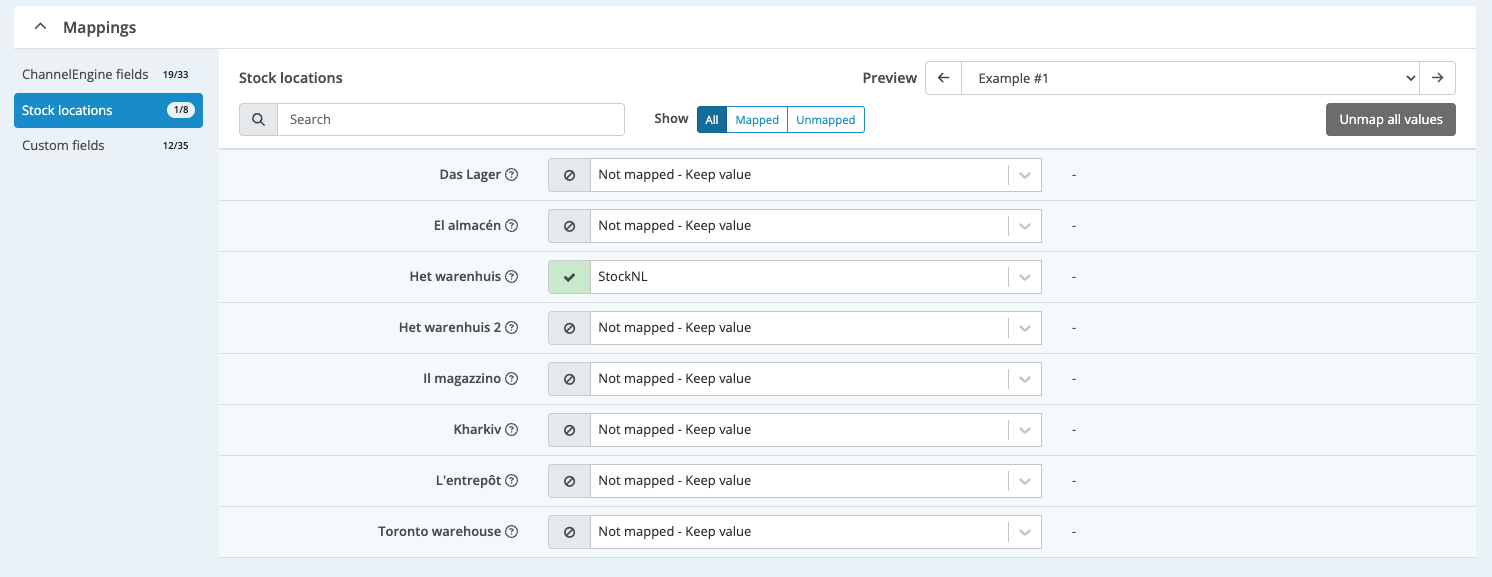
Task: Click help icon next to Il magazzino
Action: (512, 379)
